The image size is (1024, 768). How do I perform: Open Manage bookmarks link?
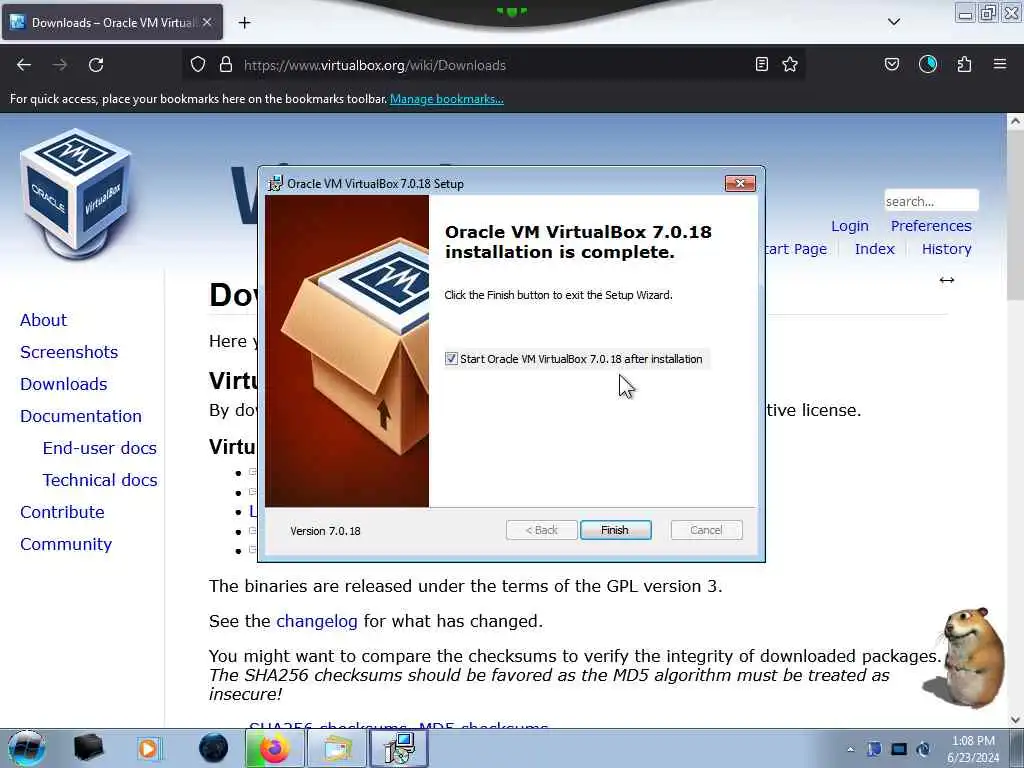pyautogui.click(x=447, y=99)
